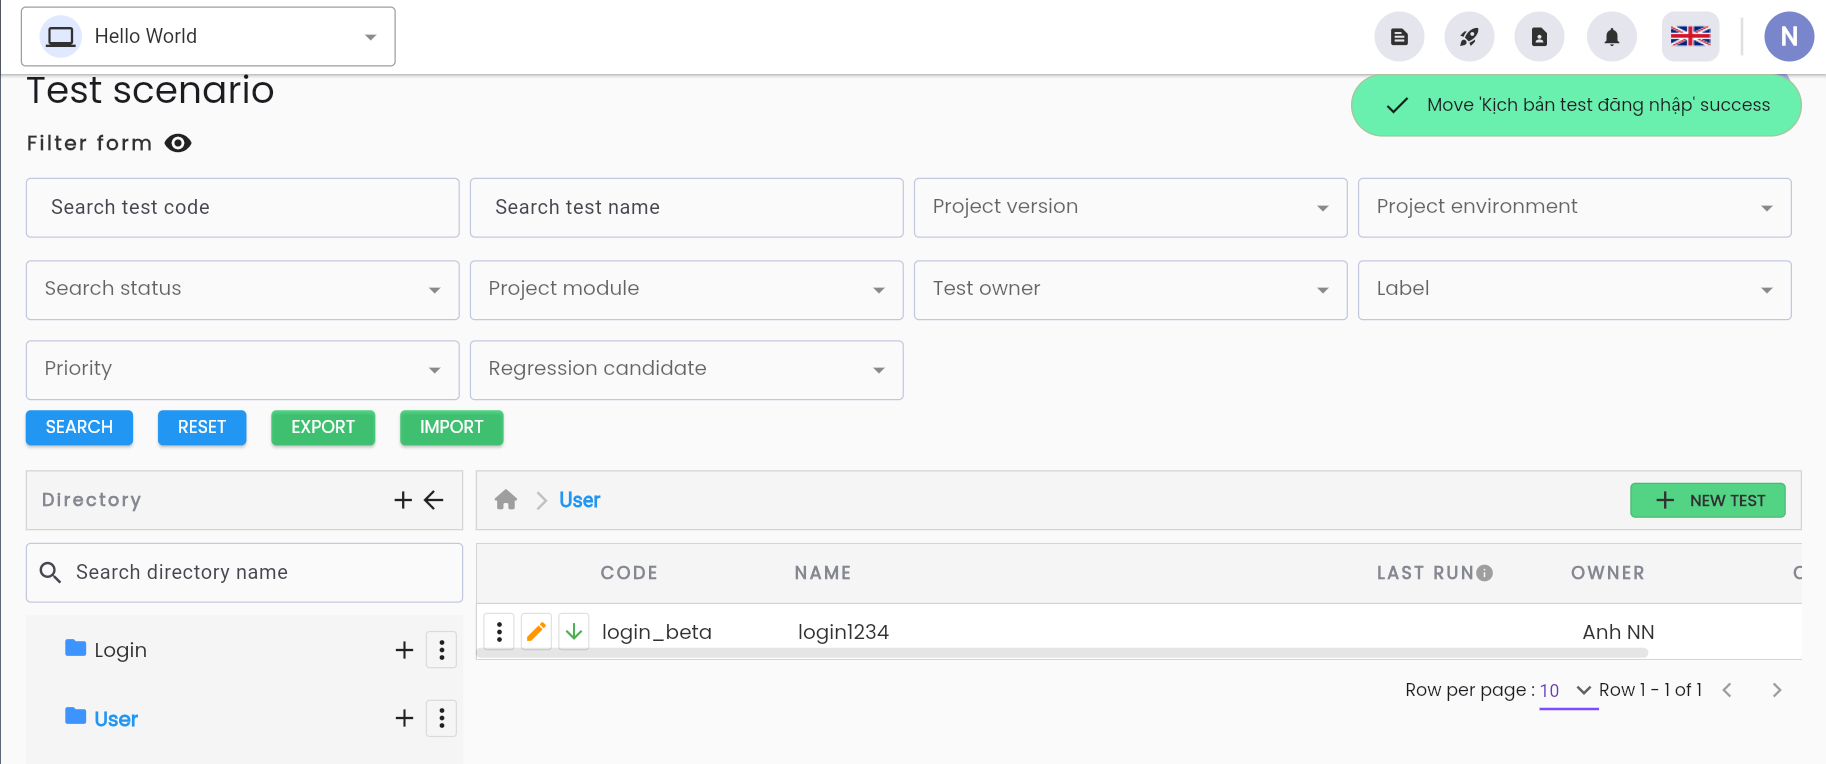The width and height of the screenshot is (1826, 764).
Task: Collapse Directory panel with left arrow
Action: click(434, 500)
